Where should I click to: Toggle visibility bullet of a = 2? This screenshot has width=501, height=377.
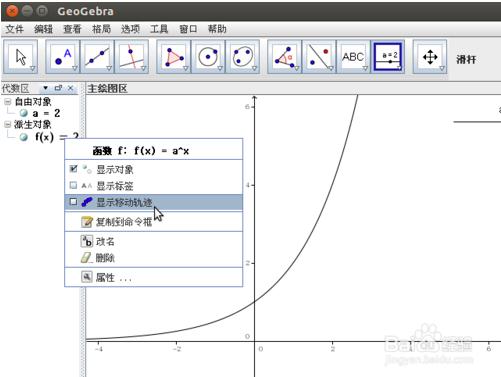click(x=23, y=113)
